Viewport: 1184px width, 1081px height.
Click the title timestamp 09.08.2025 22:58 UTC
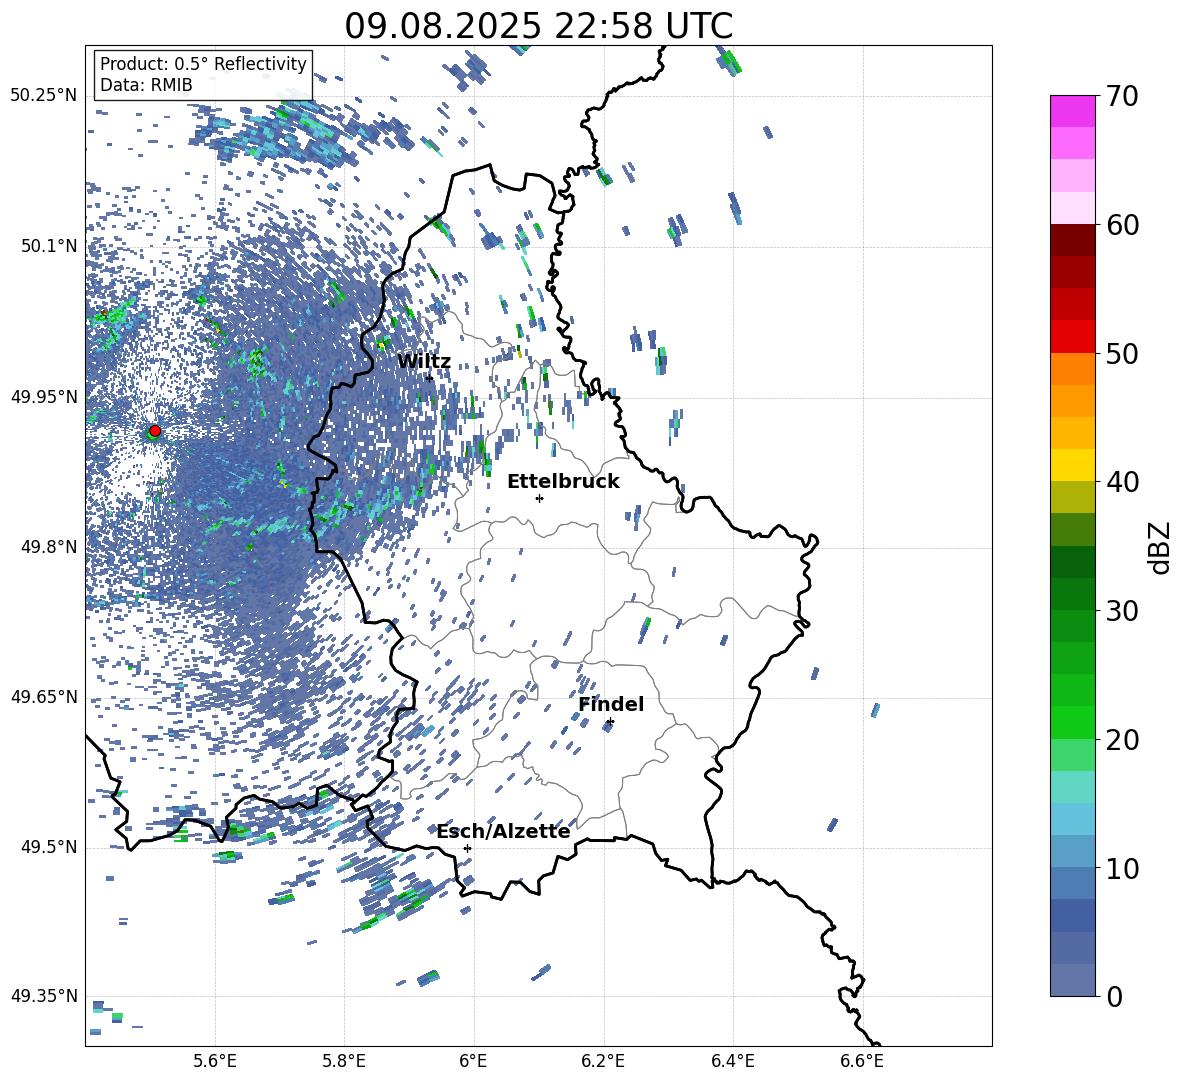click(538, 26)
